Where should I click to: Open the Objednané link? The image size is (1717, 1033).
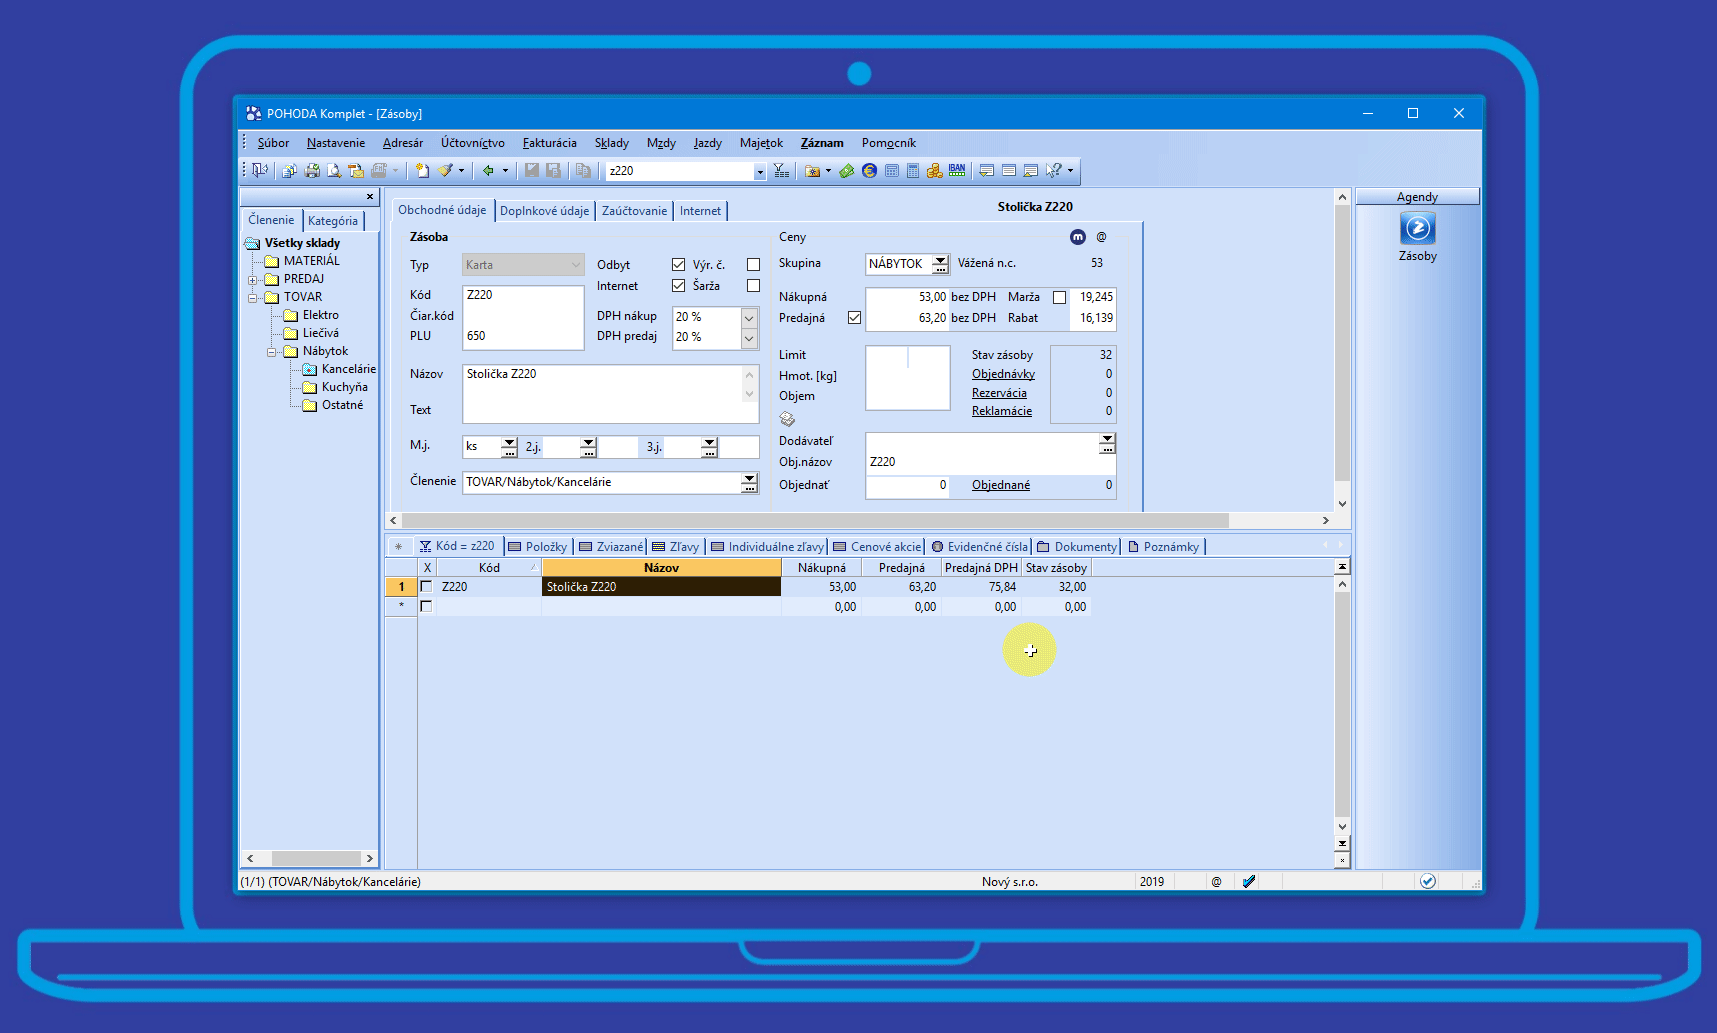tap(1001, 485)
